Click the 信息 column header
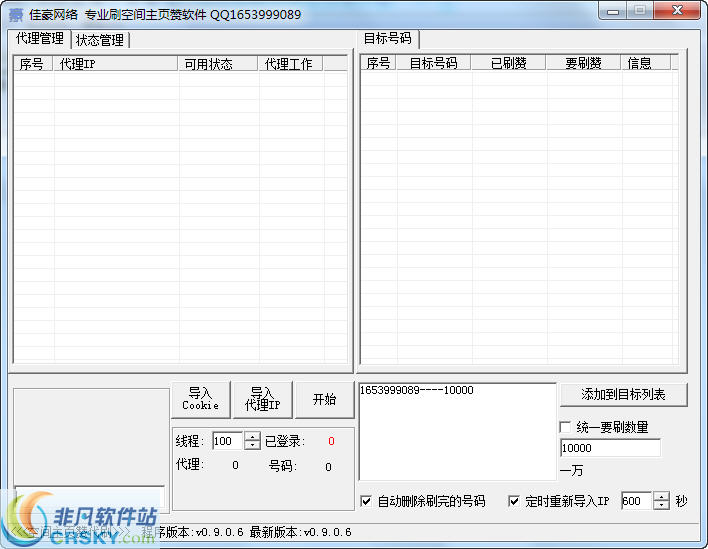 pyautogui.click(x=646, y=63)
